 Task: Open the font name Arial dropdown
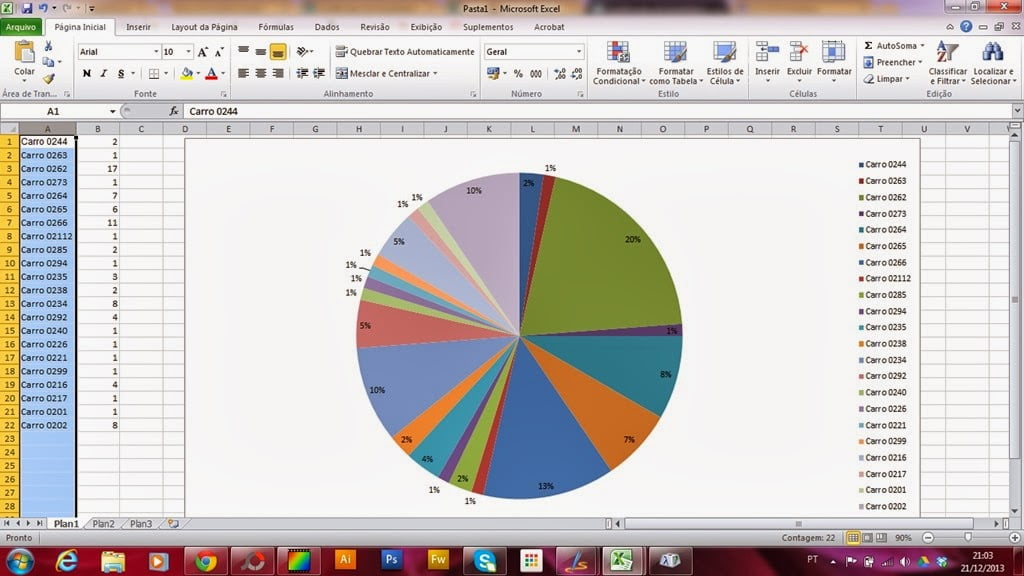156,52
